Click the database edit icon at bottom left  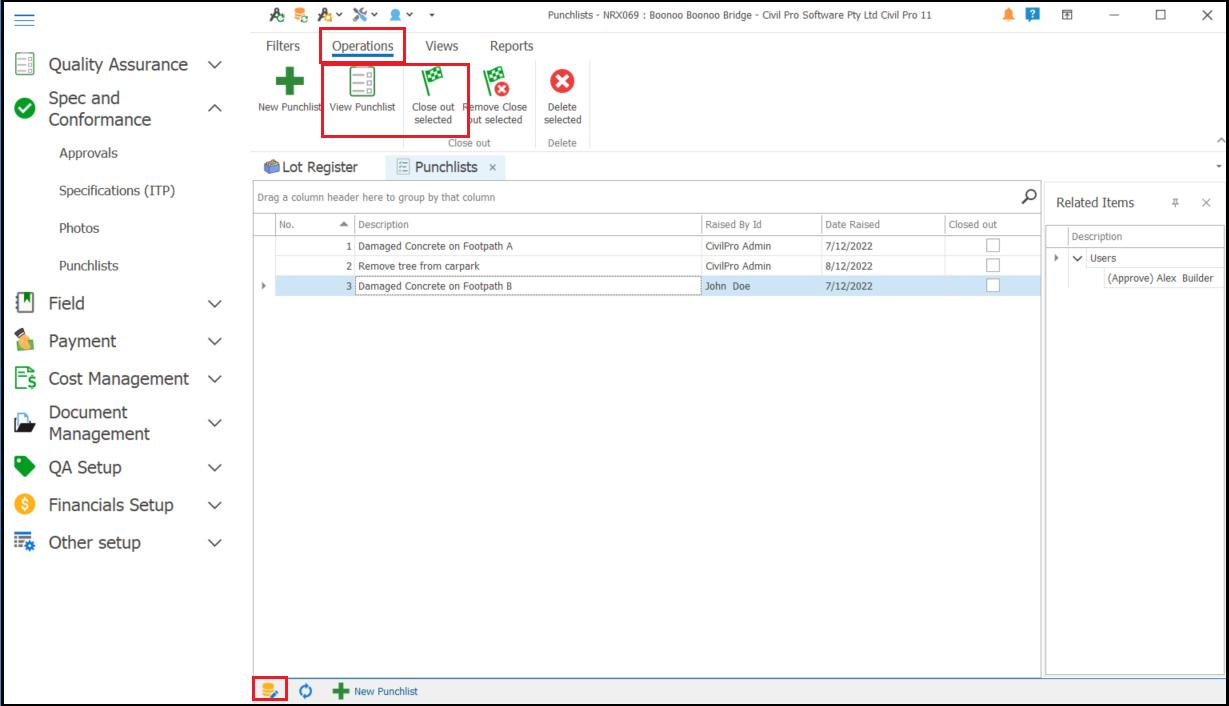pos(269,690)
